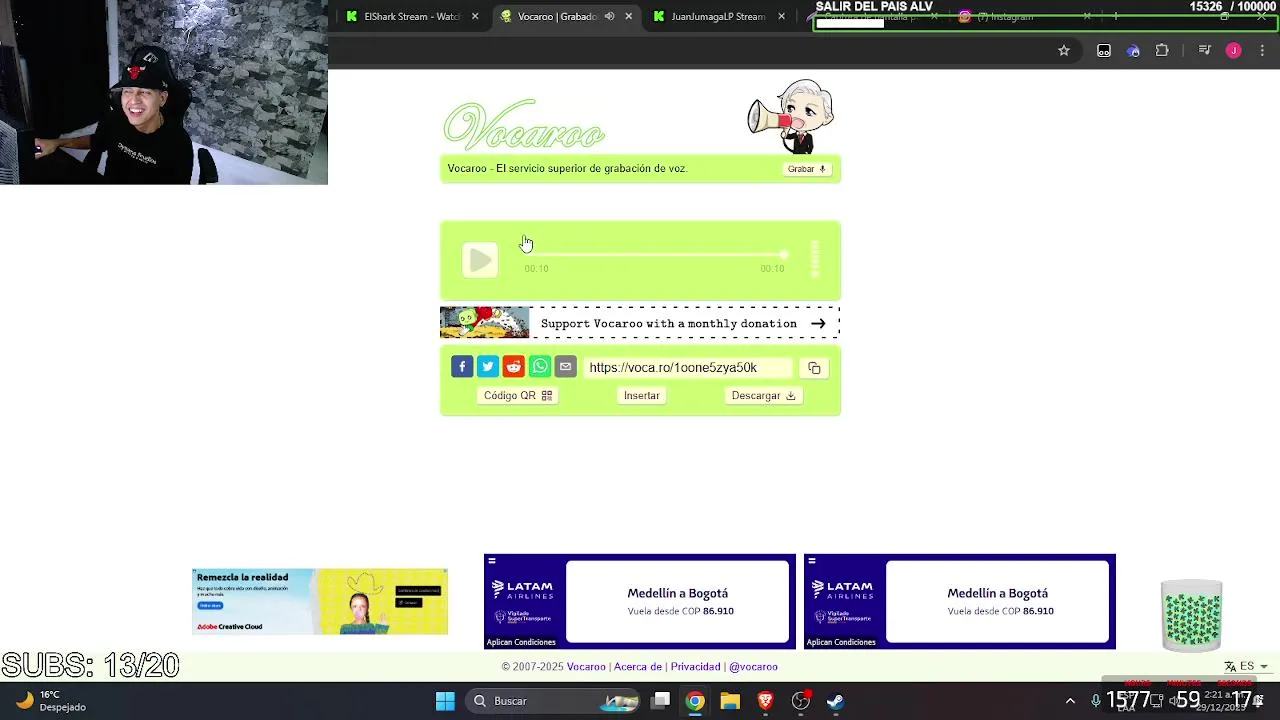This screenshot has width=1280, height=720.
Task: Click the audio progress bar handle
Action: point(783,255)
